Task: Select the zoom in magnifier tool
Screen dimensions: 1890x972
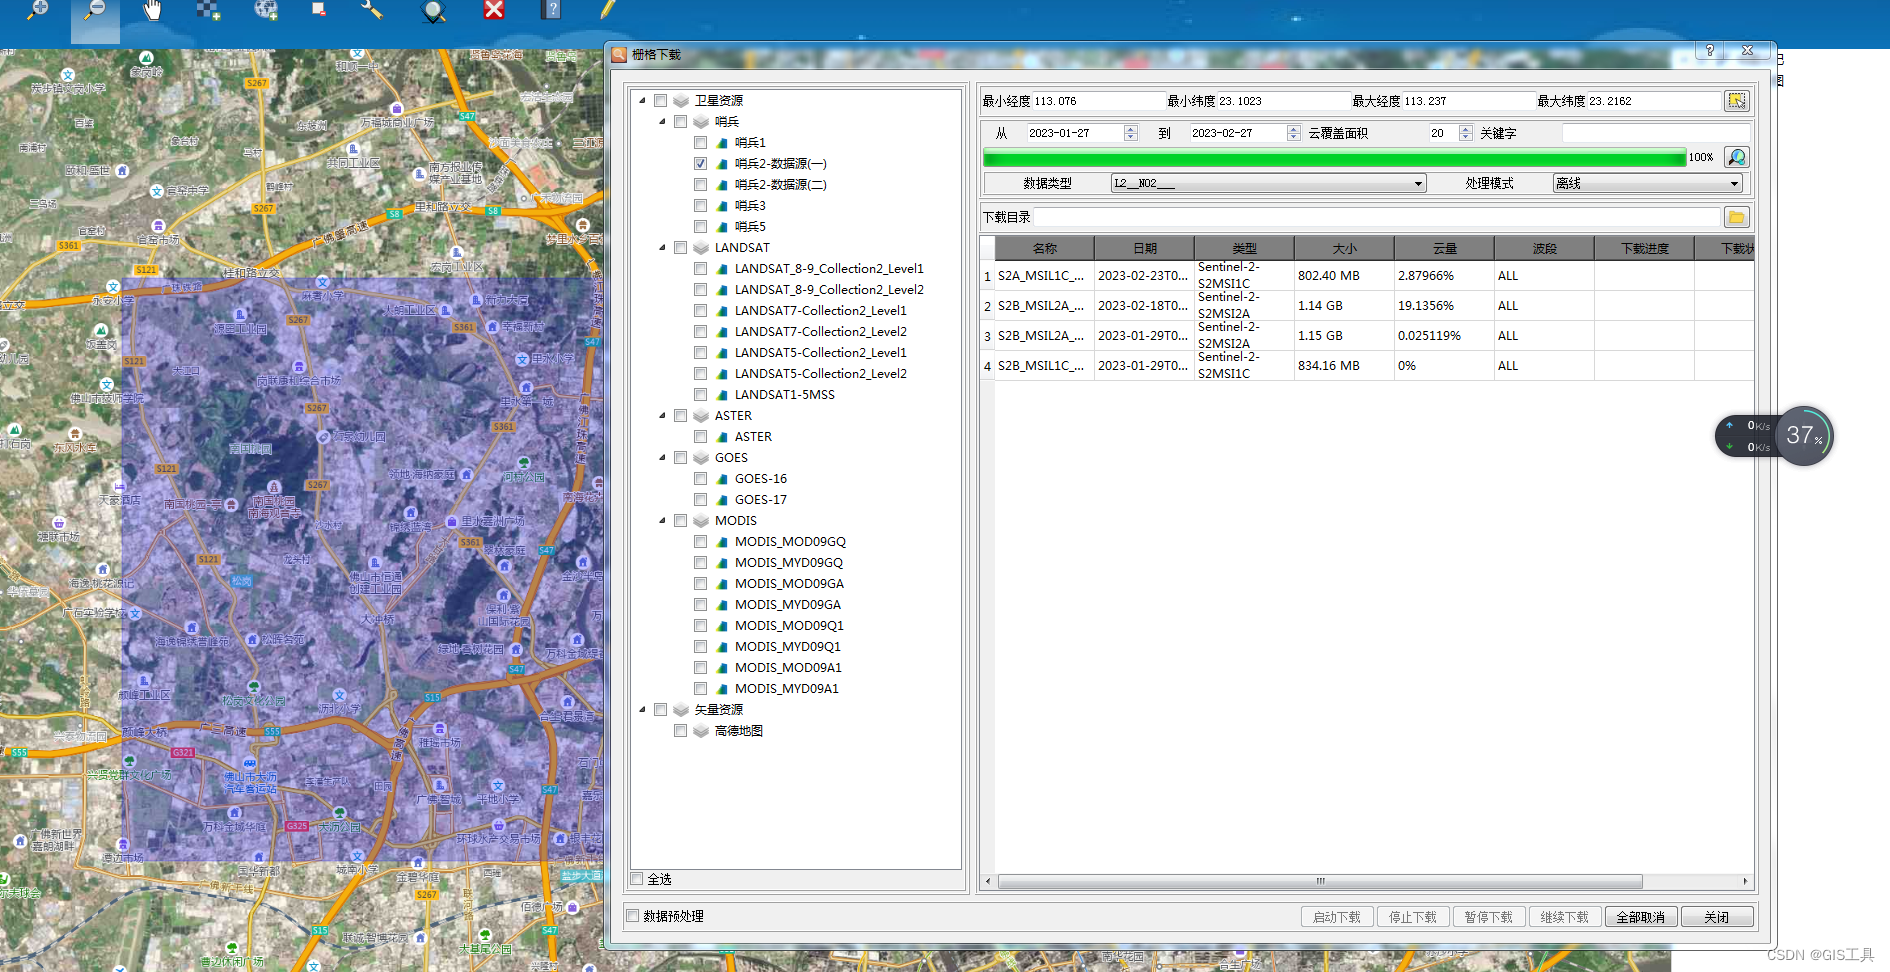Action: [x=37, y=10]
